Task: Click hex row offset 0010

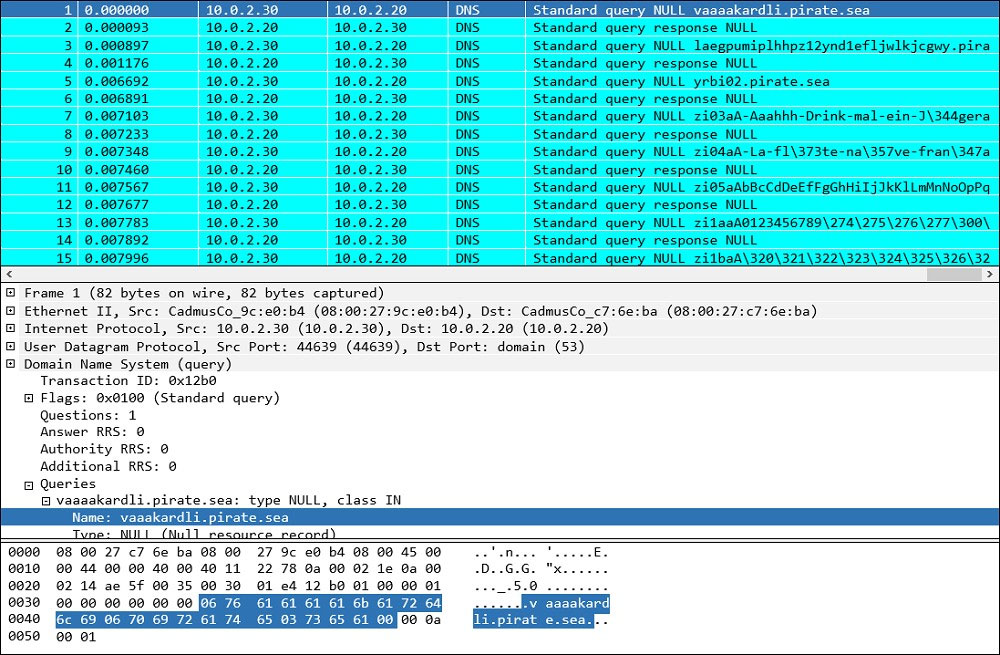Action: [24, 569]
